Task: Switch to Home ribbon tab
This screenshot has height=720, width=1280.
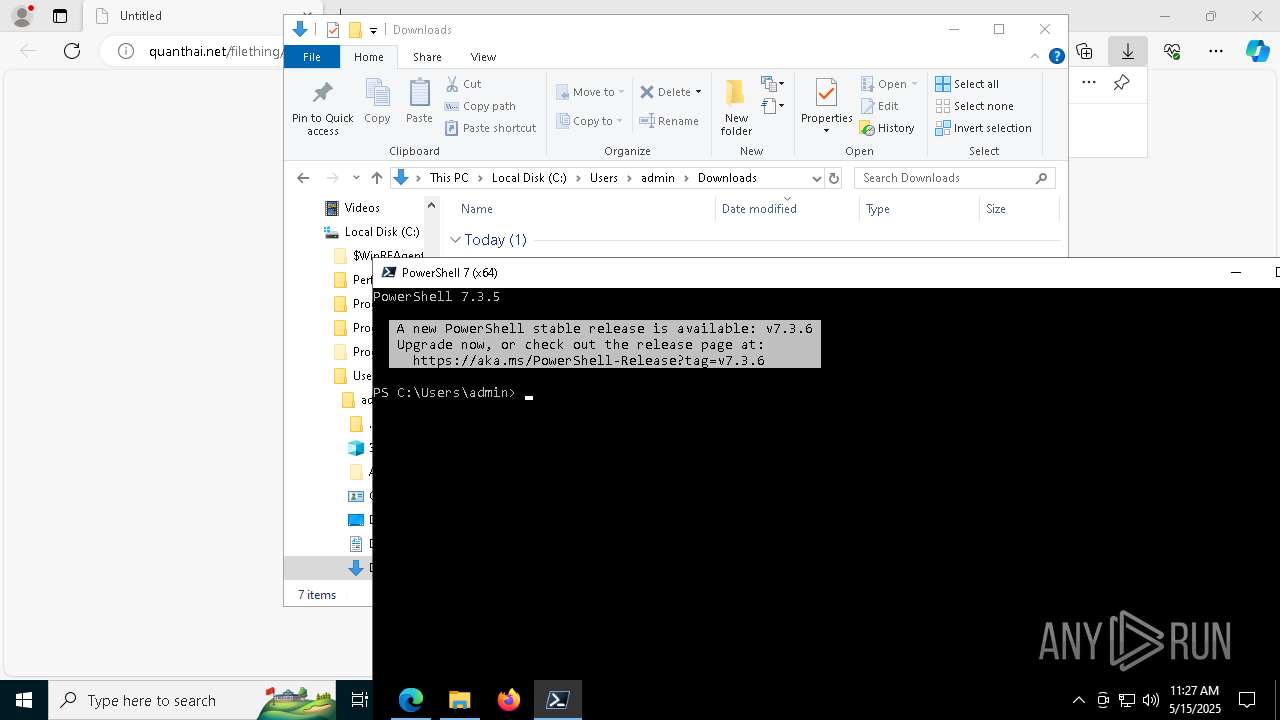Action: [x=369, y=57]
